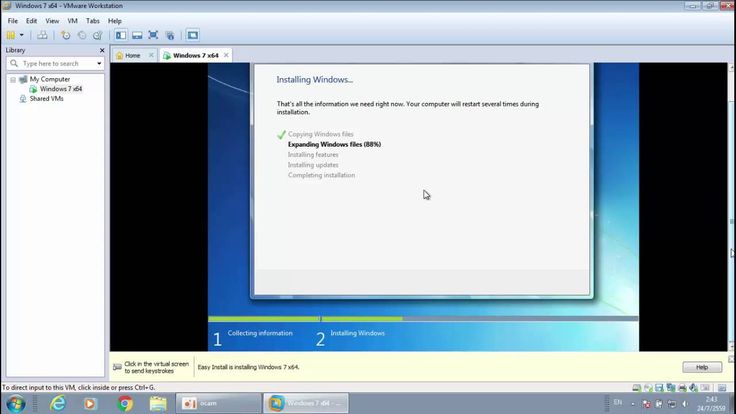Click the sound card status bar icon
Viewport: 736px width, 414px height.
pyautogui.click(x=693, y=388)
